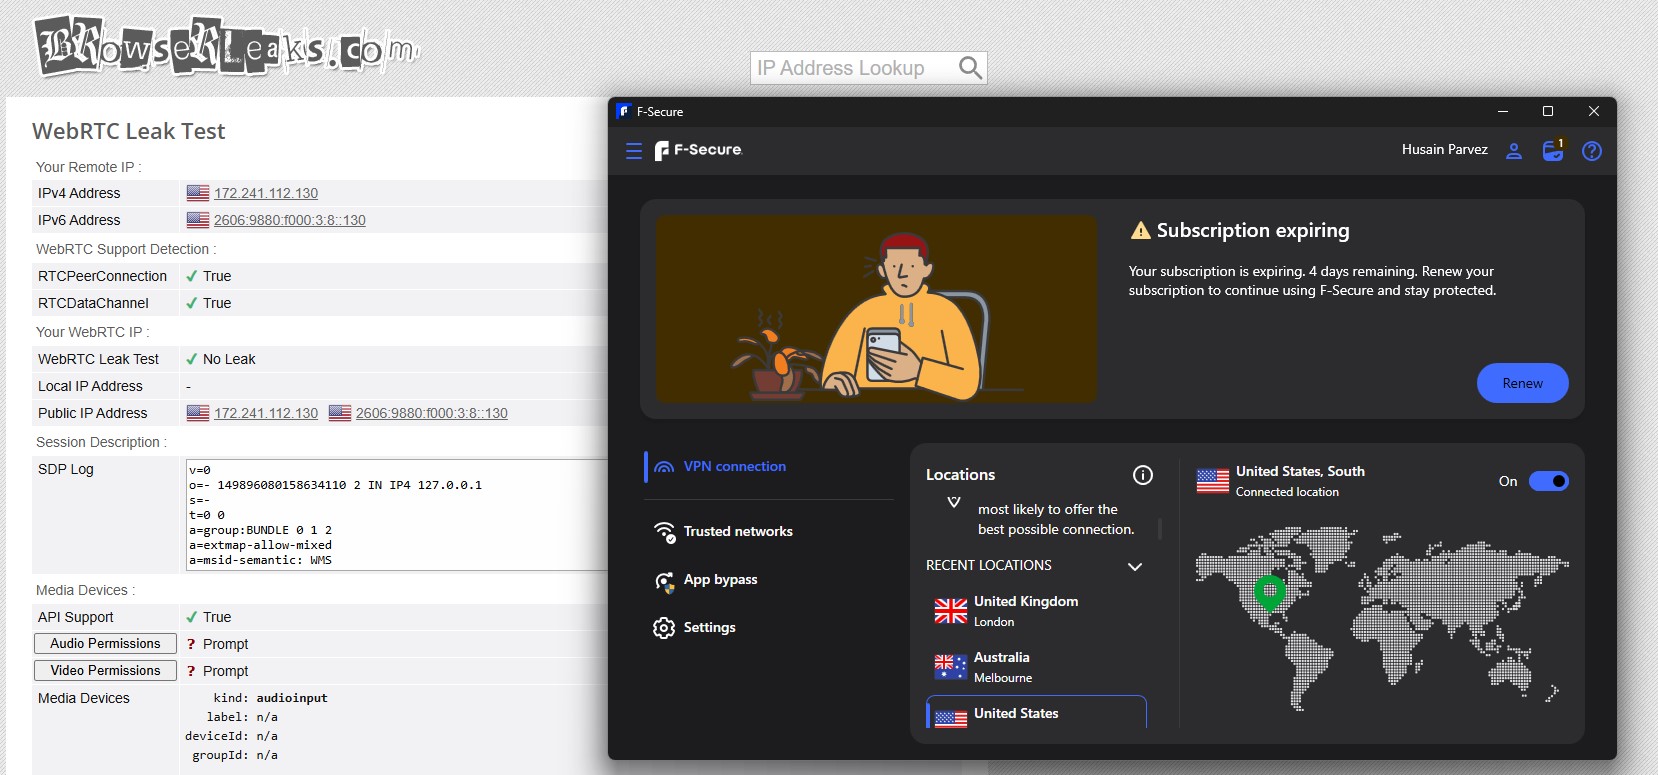Click the 'Subscription expiring' heading
1658x775 pixels.
[x=1253, y=231]
